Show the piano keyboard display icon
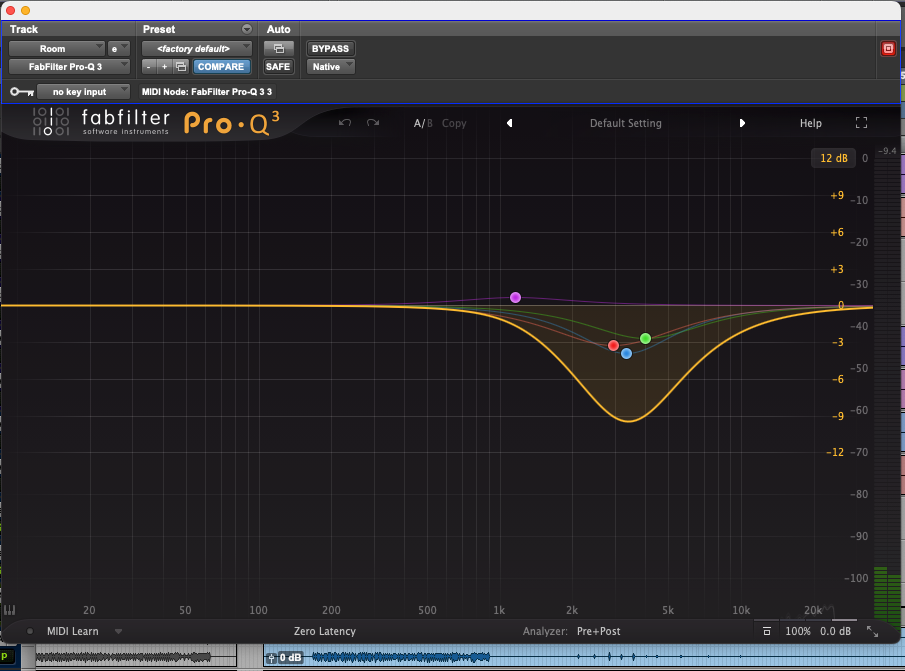905x671 pixels. (x=10, y=610)
